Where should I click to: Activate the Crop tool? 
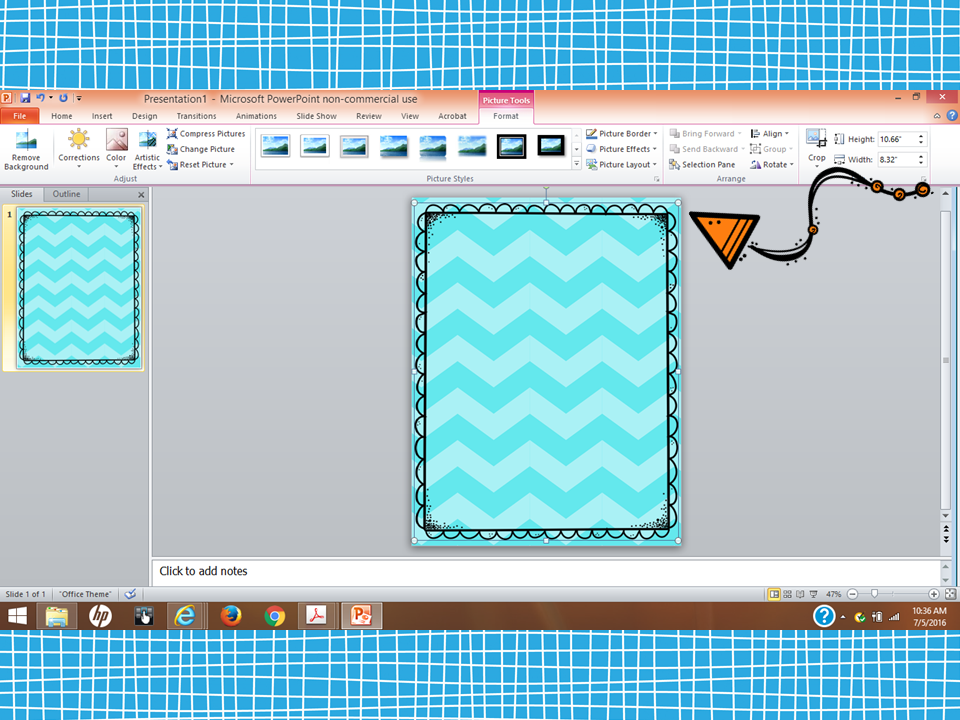tap(816, 145)
